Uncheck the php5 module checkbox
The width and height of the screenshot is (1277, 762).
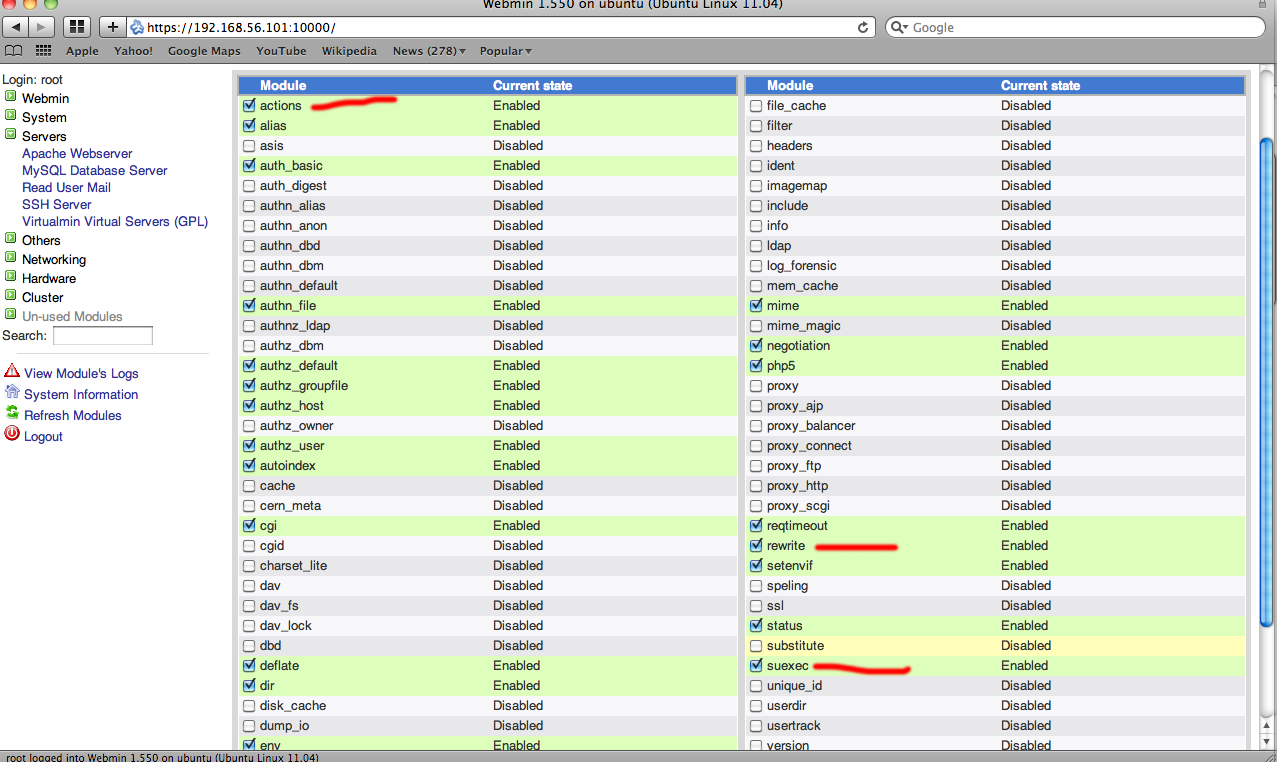(x=756, y=365)
